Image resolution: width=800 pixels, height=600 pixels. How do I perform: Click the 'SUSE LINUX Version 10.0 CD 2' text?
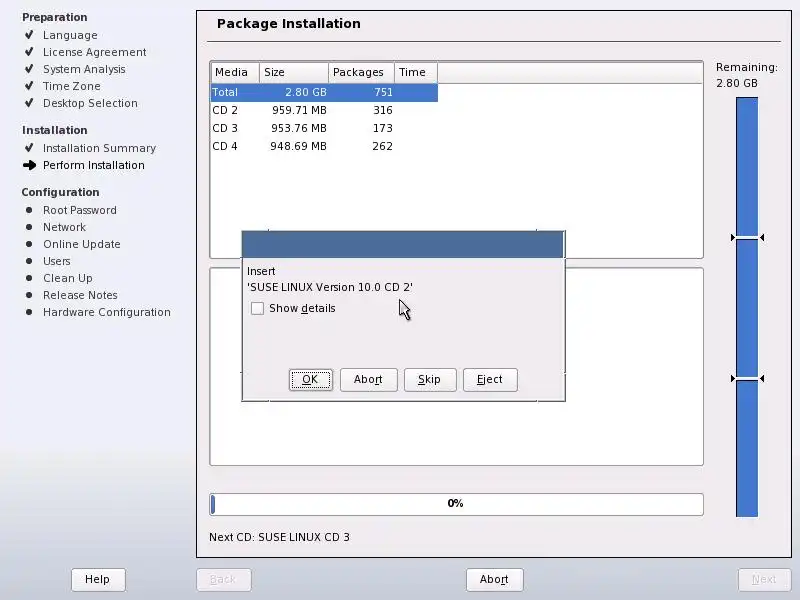330,287
